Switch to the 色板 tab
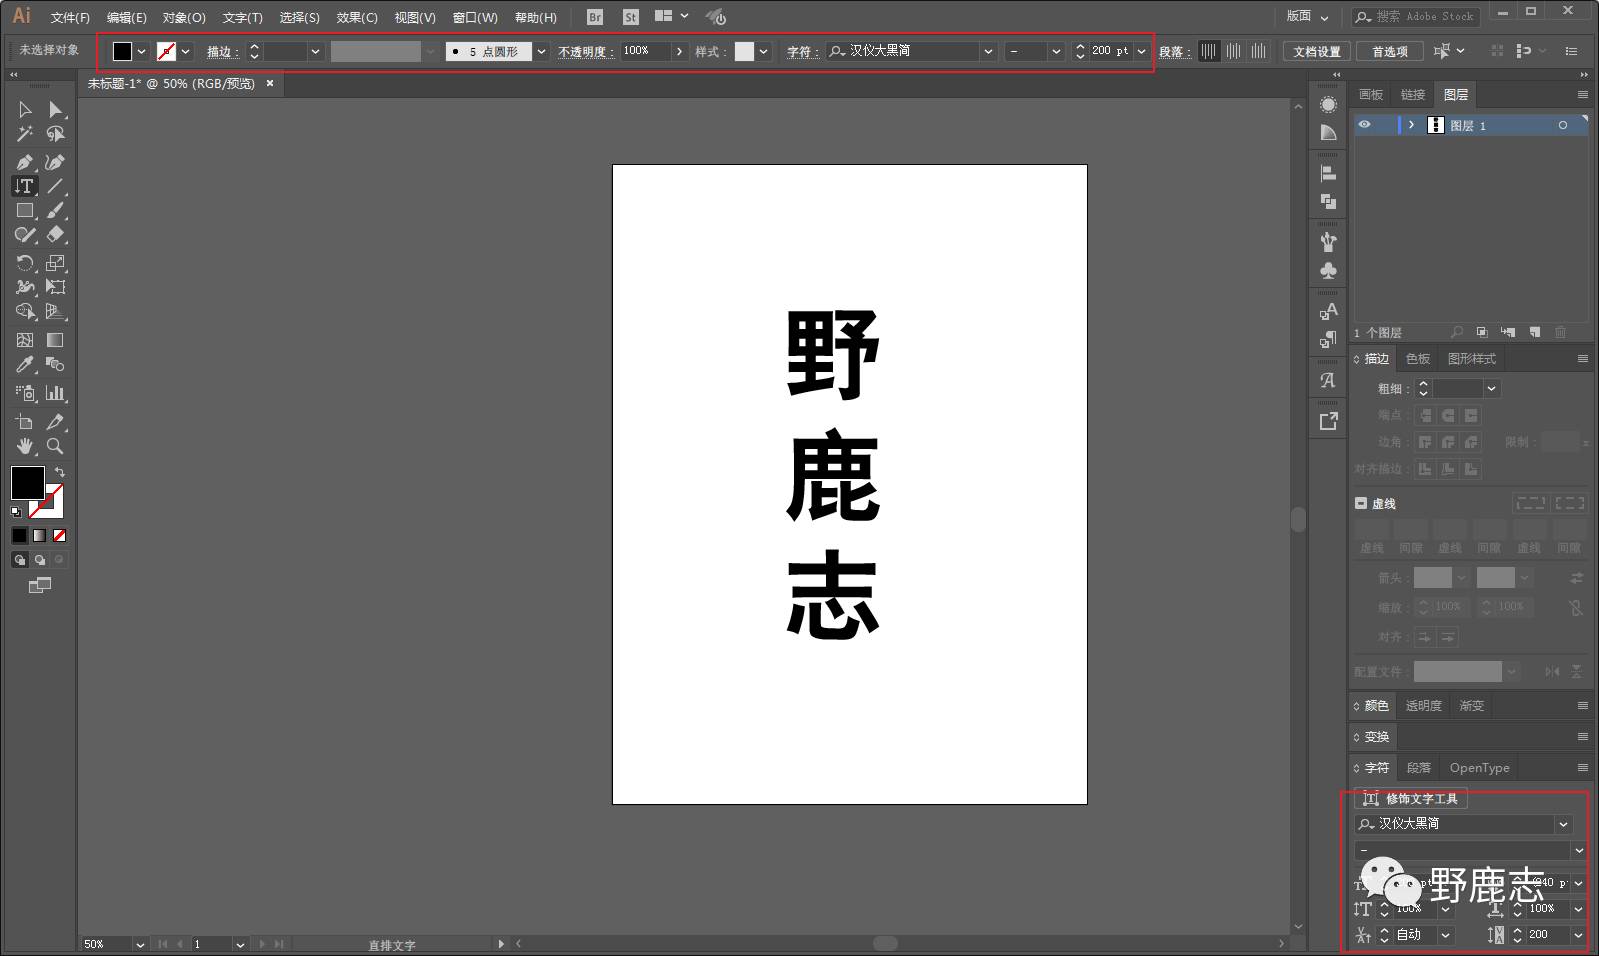 tap(1417, 358)
